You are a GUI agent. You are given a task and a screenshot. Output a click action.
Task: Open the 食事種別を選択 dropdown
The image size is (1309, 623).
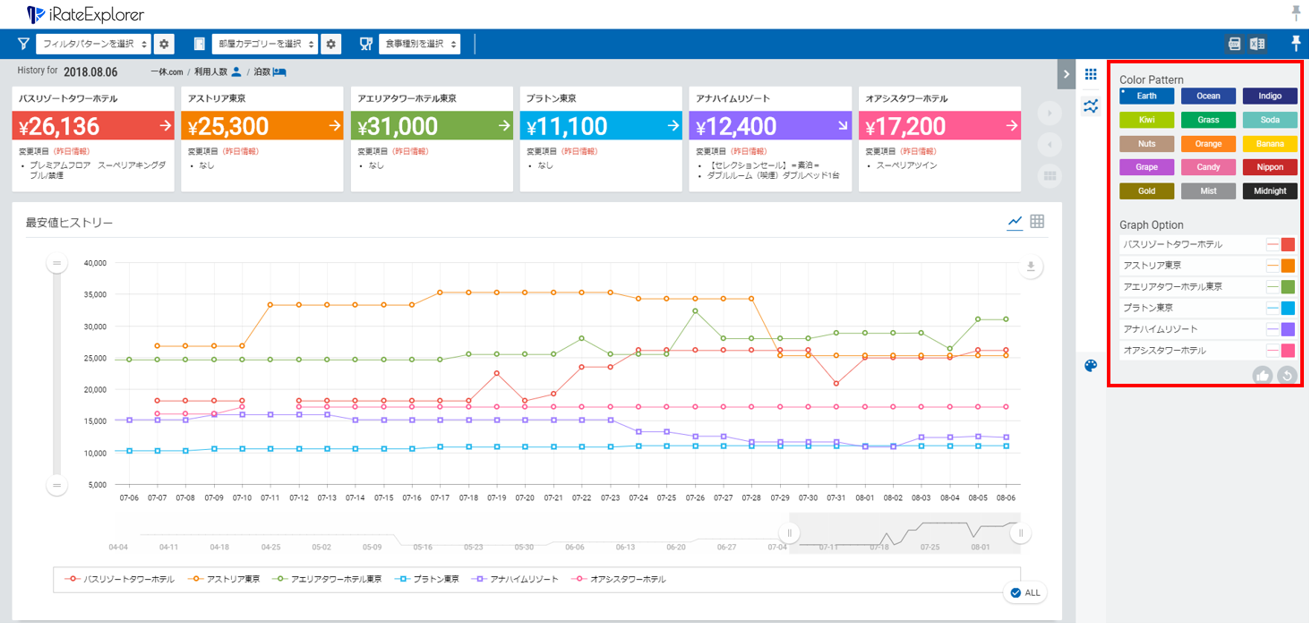(x=420, y=44)
